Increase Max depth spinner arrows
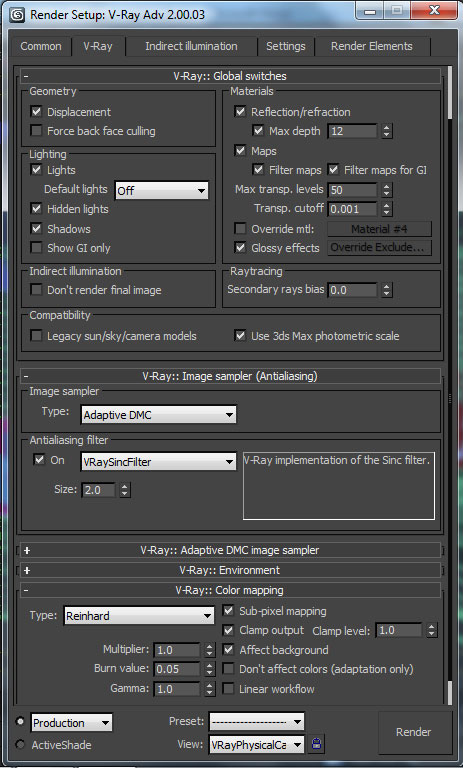Image resolution: width=463 pixels, height=768 pixels. point(387,128)
